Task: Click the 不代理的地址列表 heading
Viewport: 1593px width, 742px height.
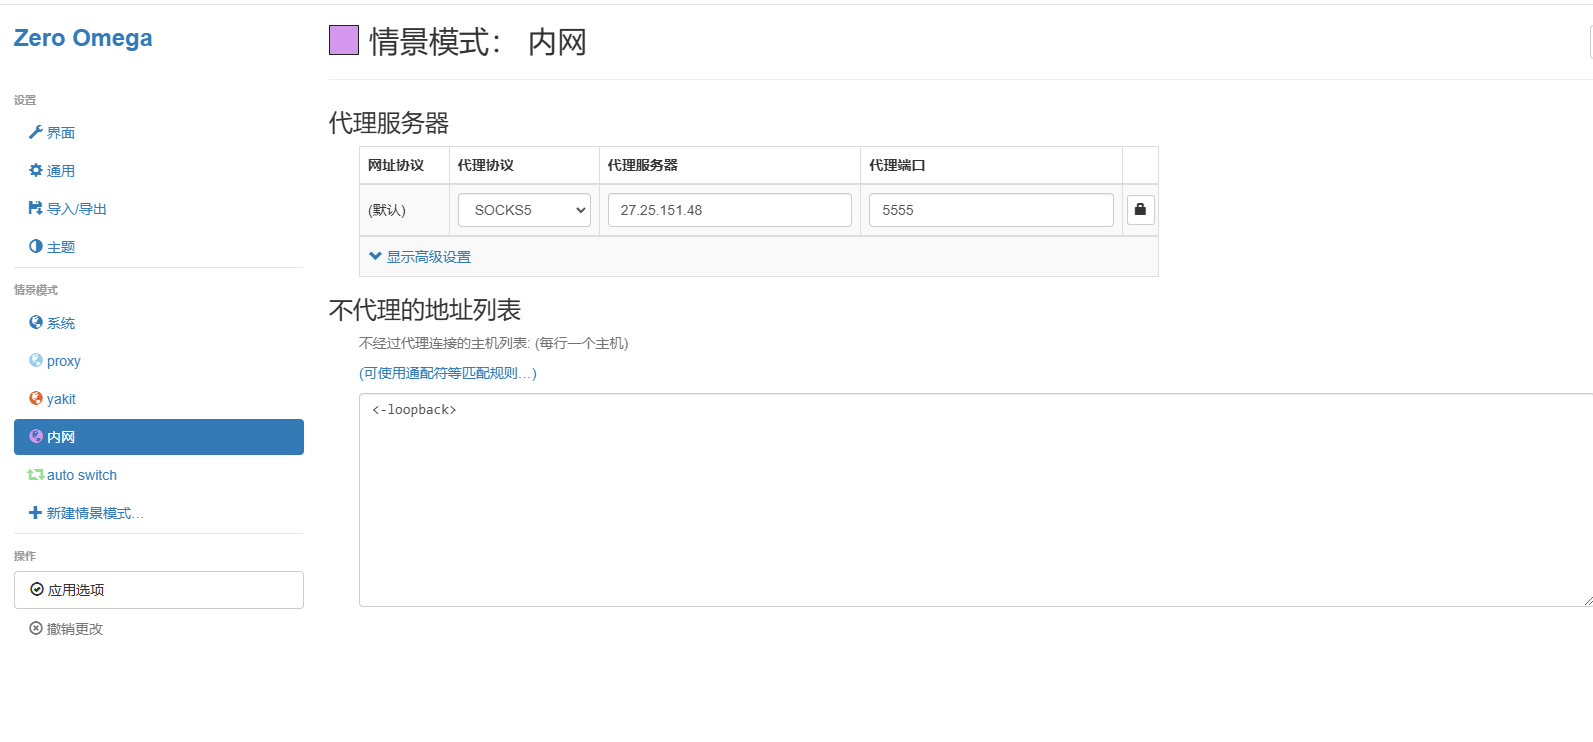Action: [x=425, y=310]
